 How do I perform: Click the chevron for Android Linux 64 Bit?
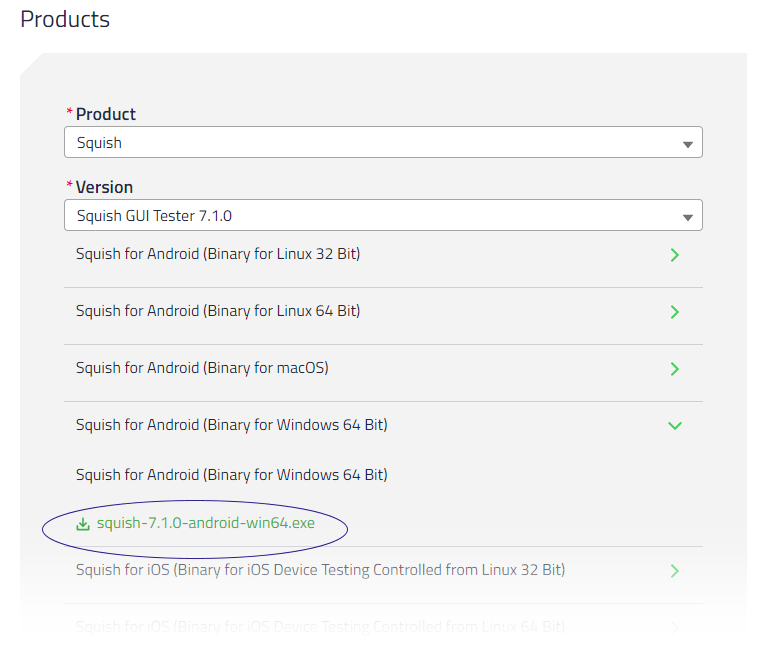(675, 312)
